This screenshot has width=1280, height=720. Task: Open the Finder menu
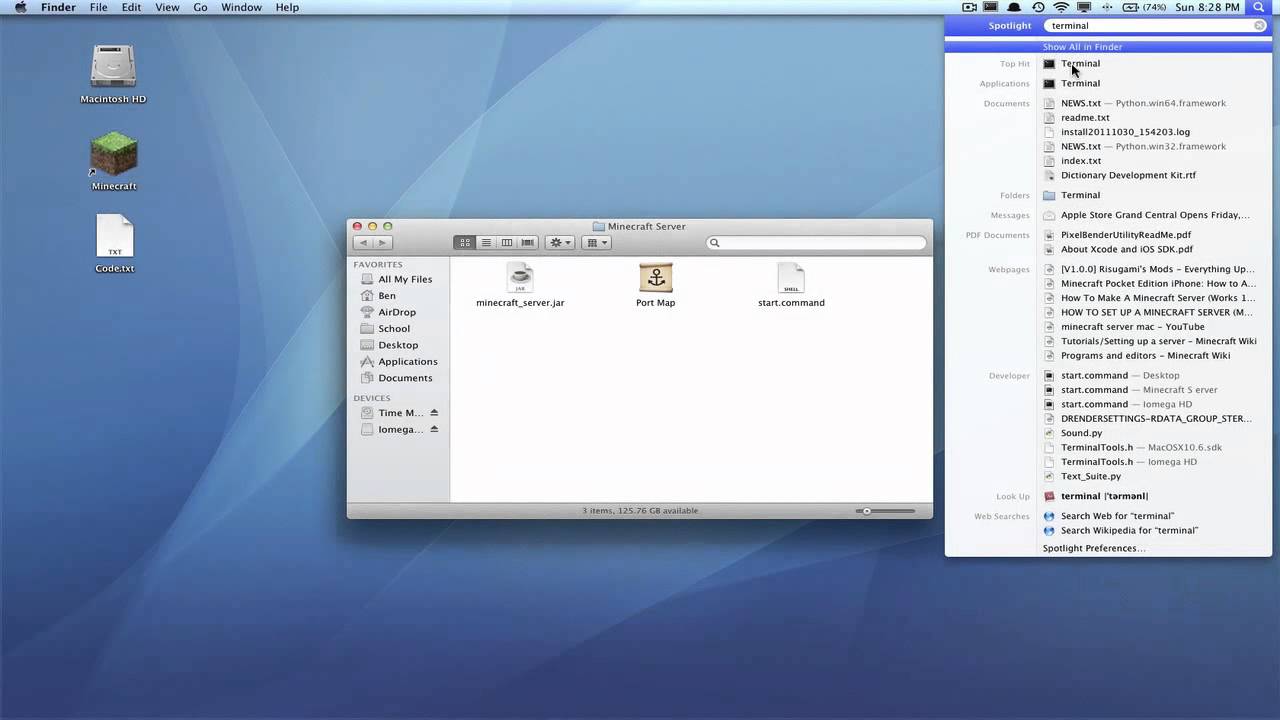tap(58, 7)
